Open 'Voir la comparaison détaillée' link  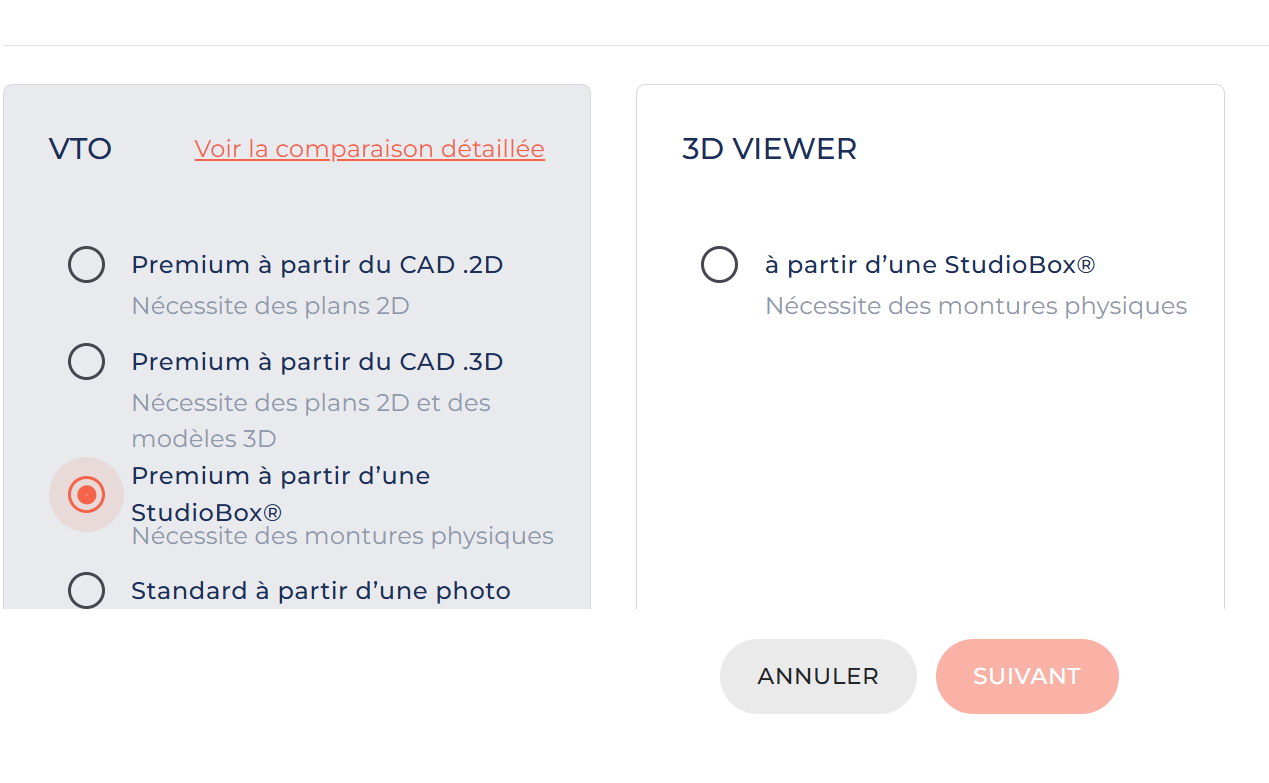[369, 149]
